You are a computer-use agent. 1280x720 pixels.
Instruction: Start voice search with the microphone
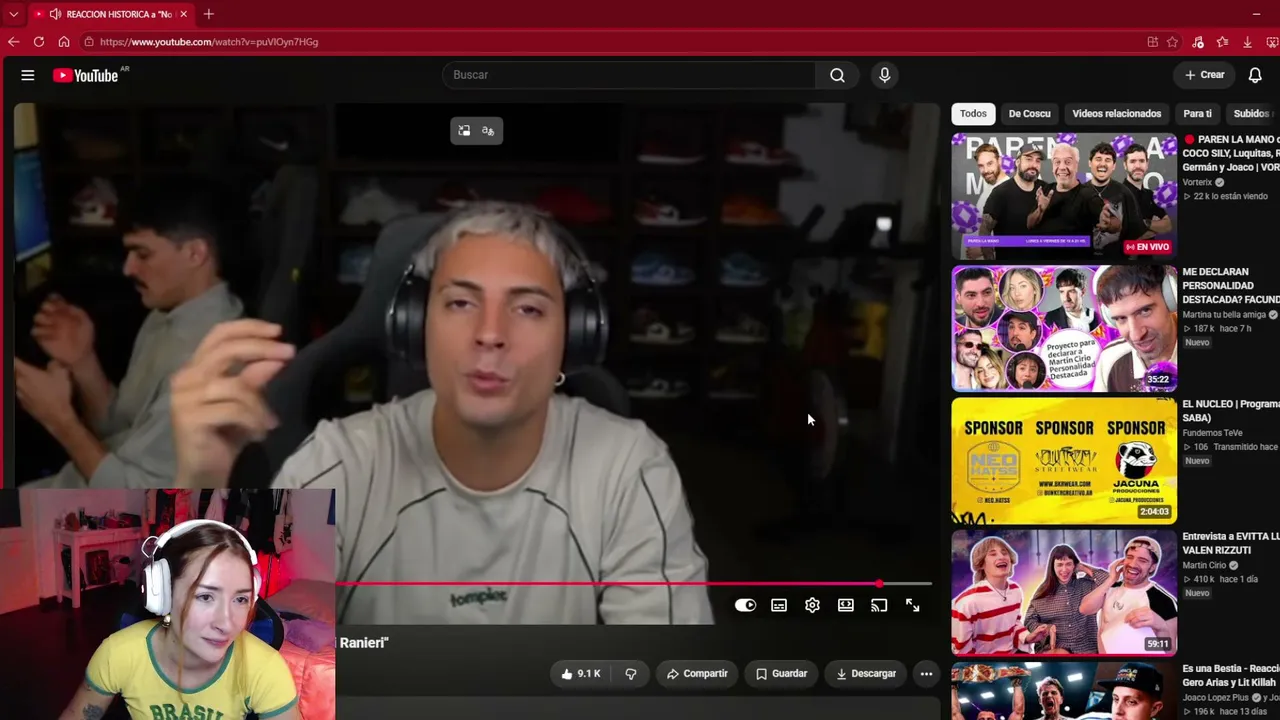(884, 75)
